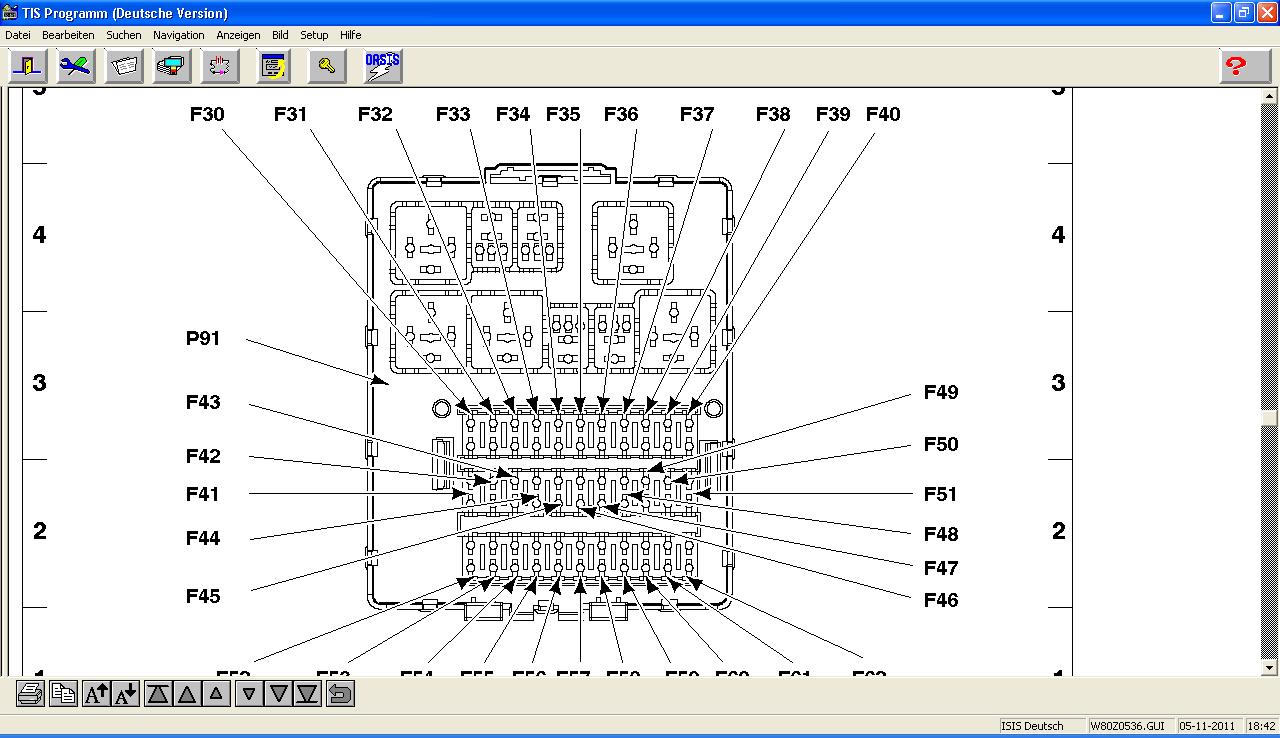Image resolution: width=1280 pixels, height=738 pixels.
Task: Click the return back arrow button
Action: [x=340, y=693]
